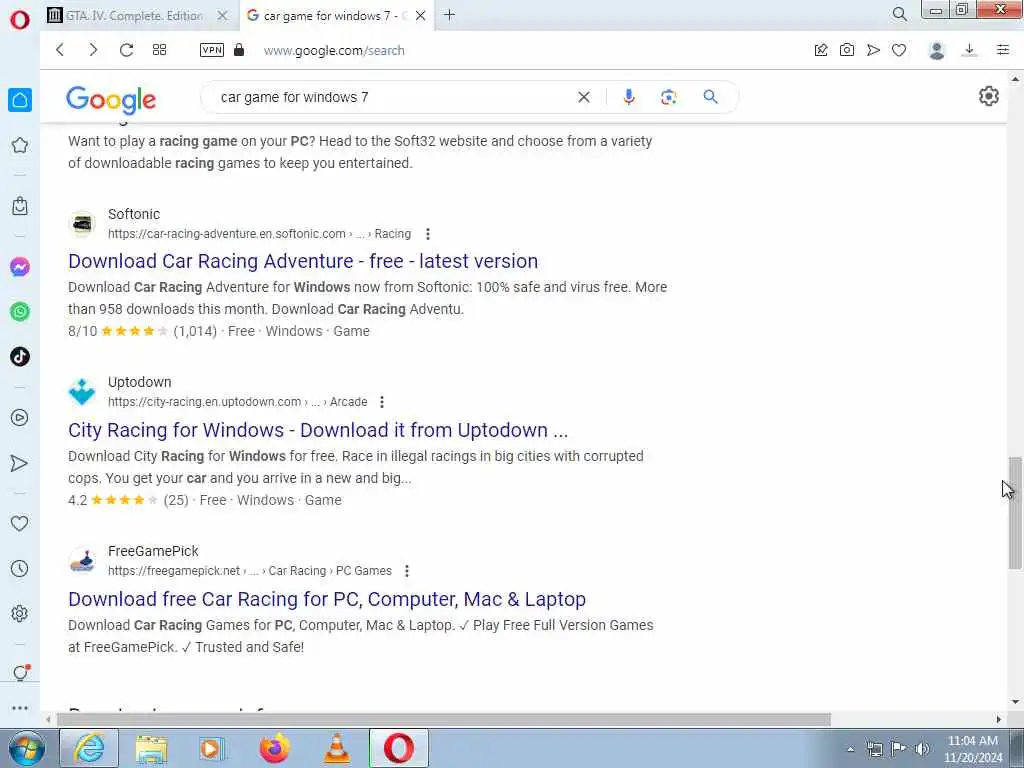1024x768 pixels.
Task: Open the Opera main menu logo
Action: point(20,20)
